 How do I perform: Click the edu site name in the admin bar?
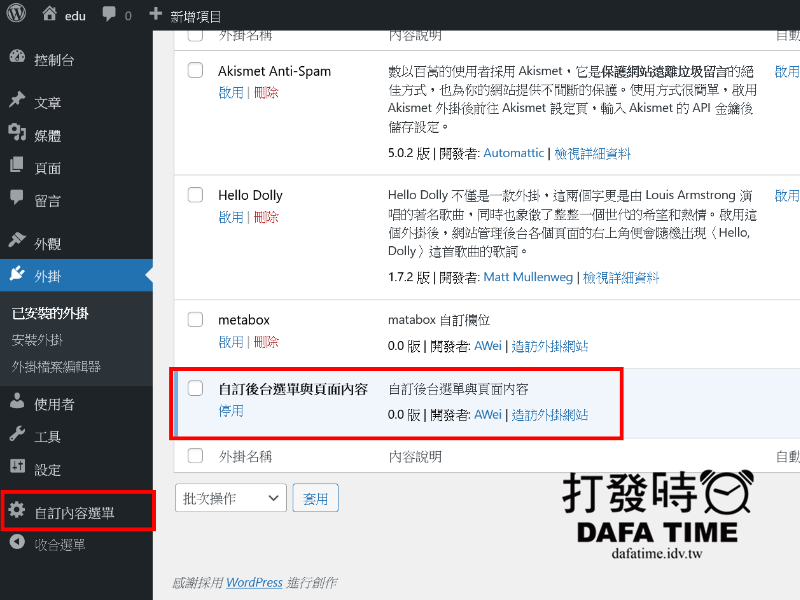75,16
